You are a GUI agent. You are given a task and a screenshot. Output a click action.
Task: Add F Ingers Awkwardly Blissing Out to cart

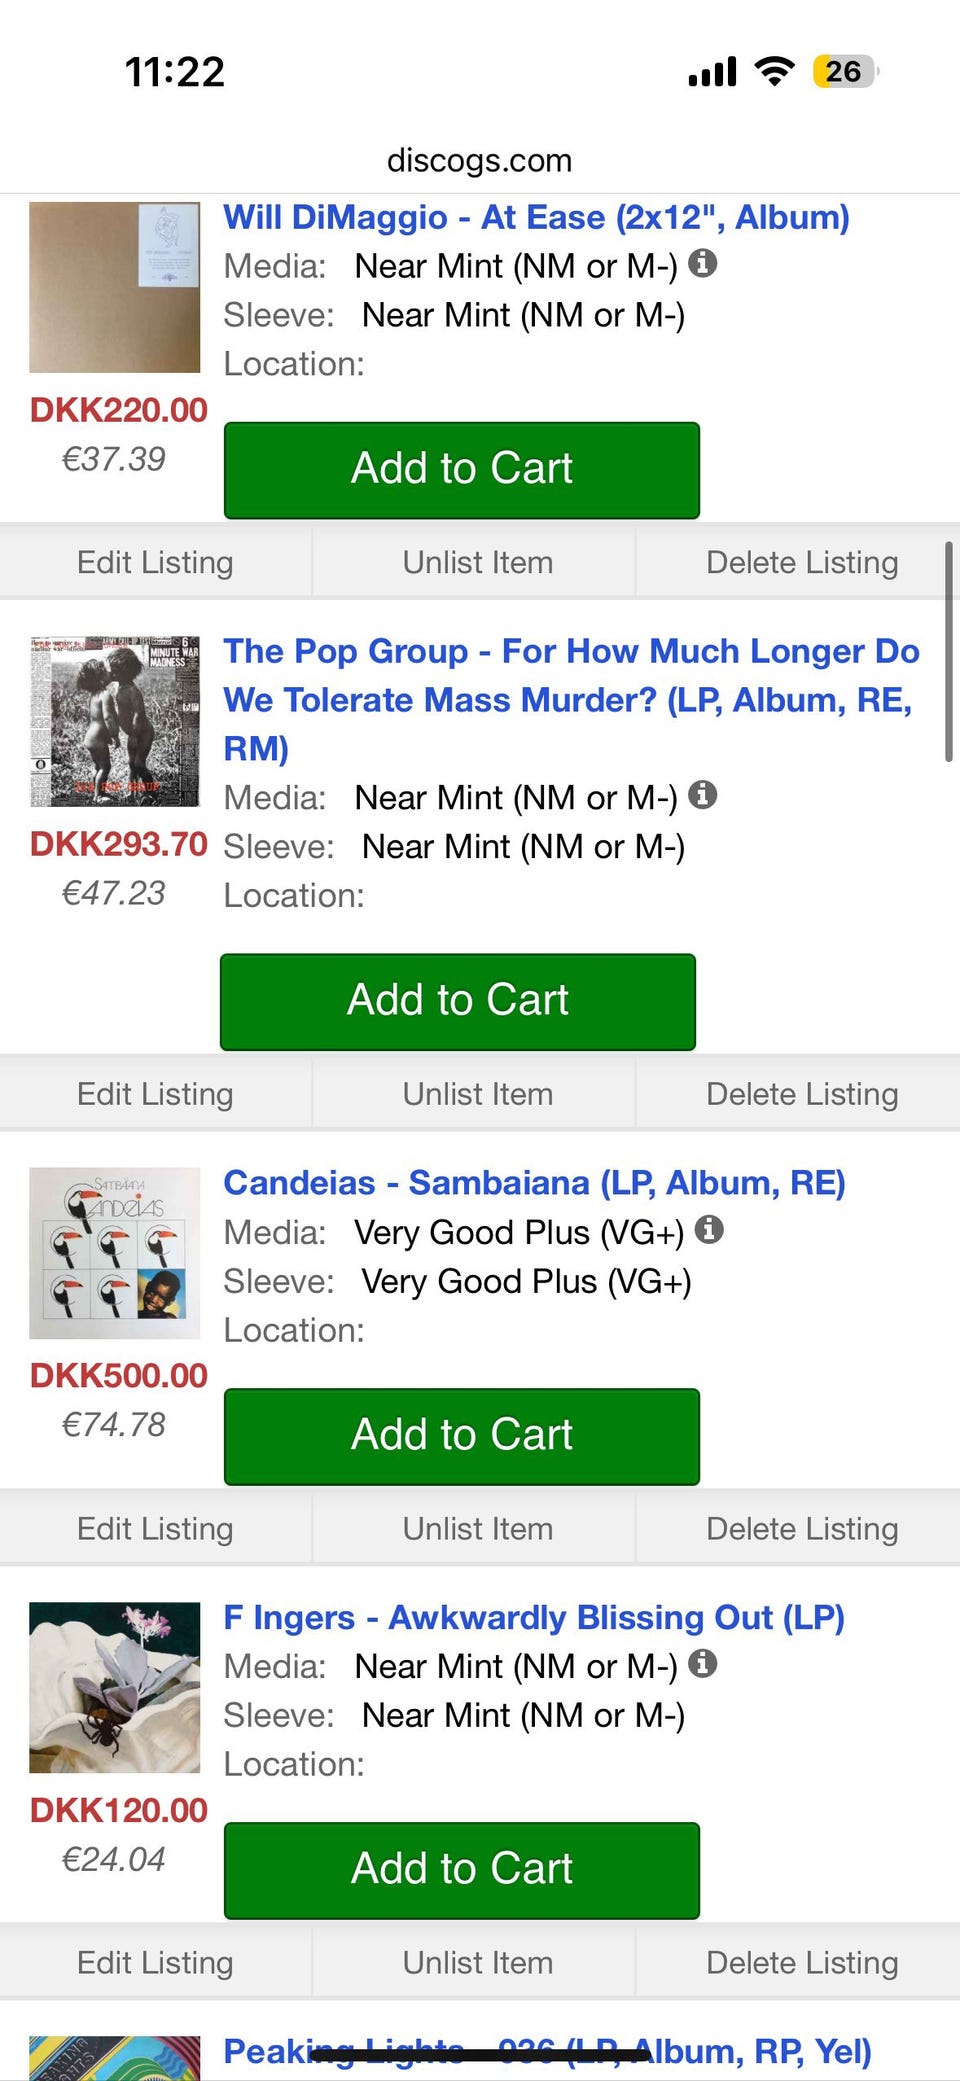[461, 1870]
